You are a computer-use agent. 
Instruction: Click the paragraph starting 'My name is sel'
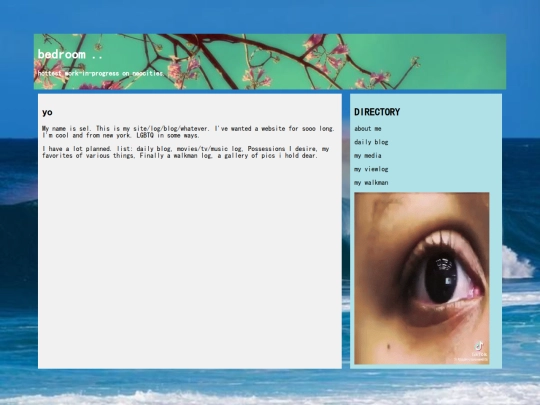[188, 132]
